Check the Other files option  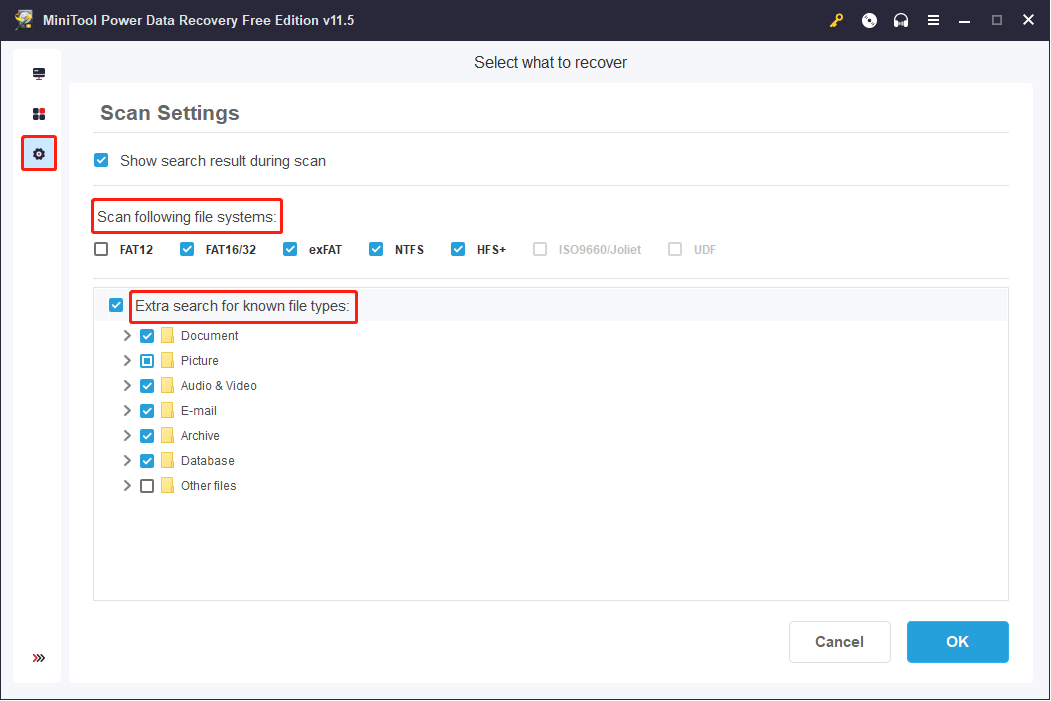pyautogui.click(x=147, y=485)
